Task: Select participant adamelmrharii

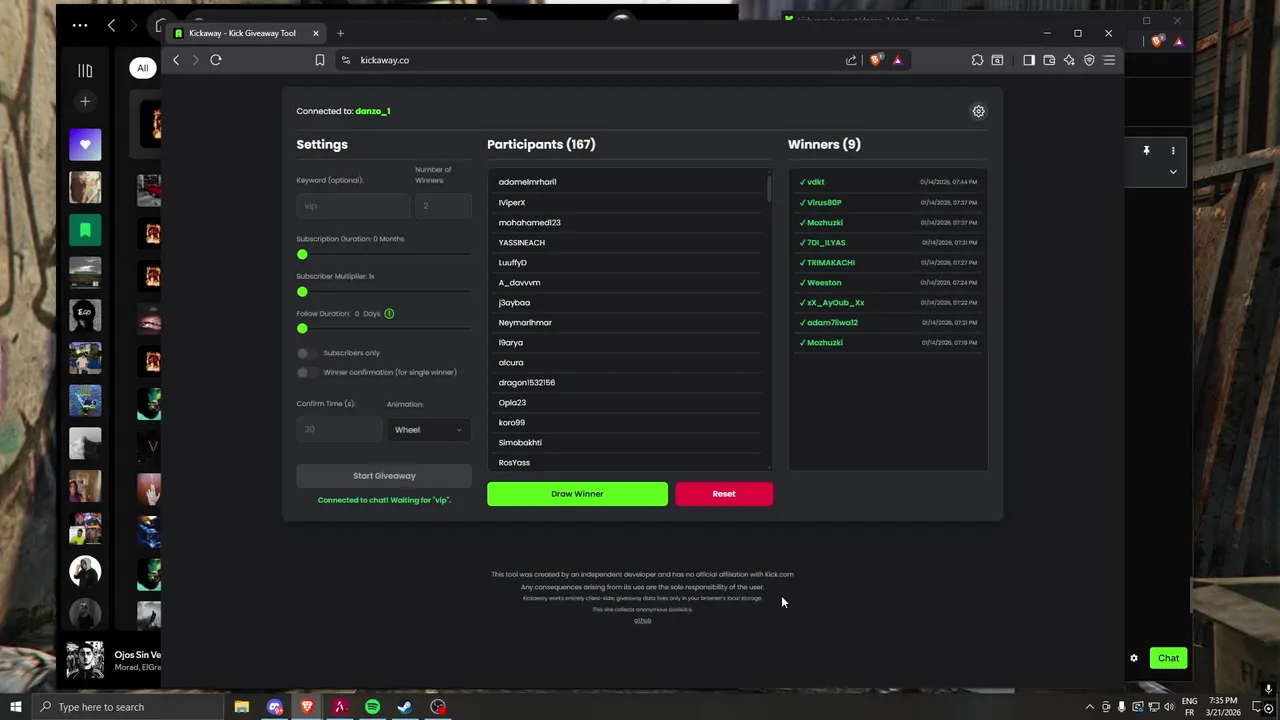Action: [628, 182]
